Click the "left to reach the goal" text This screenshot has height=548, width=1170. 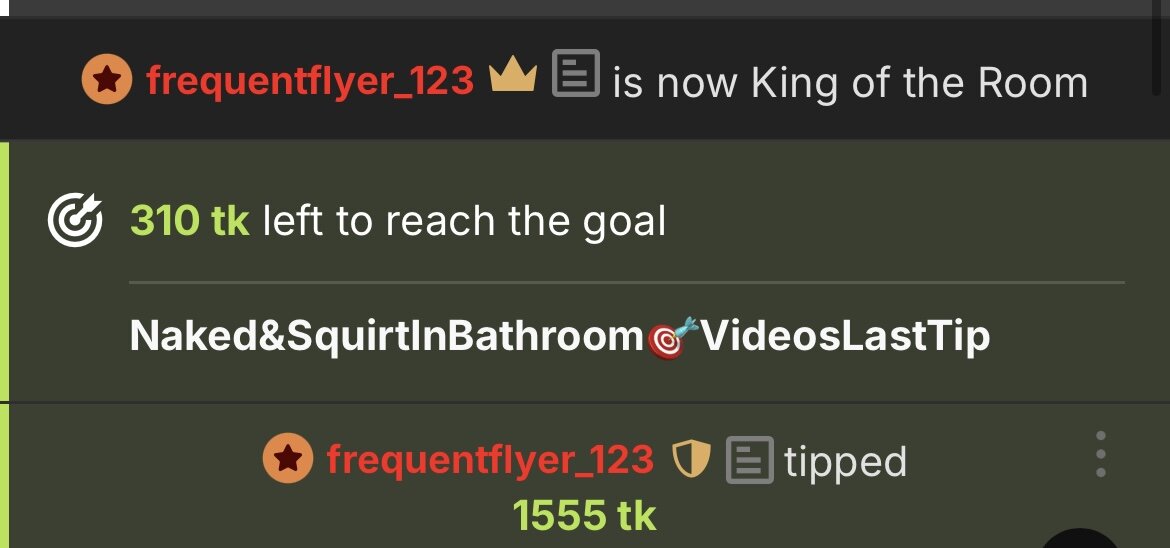[464, 221]
